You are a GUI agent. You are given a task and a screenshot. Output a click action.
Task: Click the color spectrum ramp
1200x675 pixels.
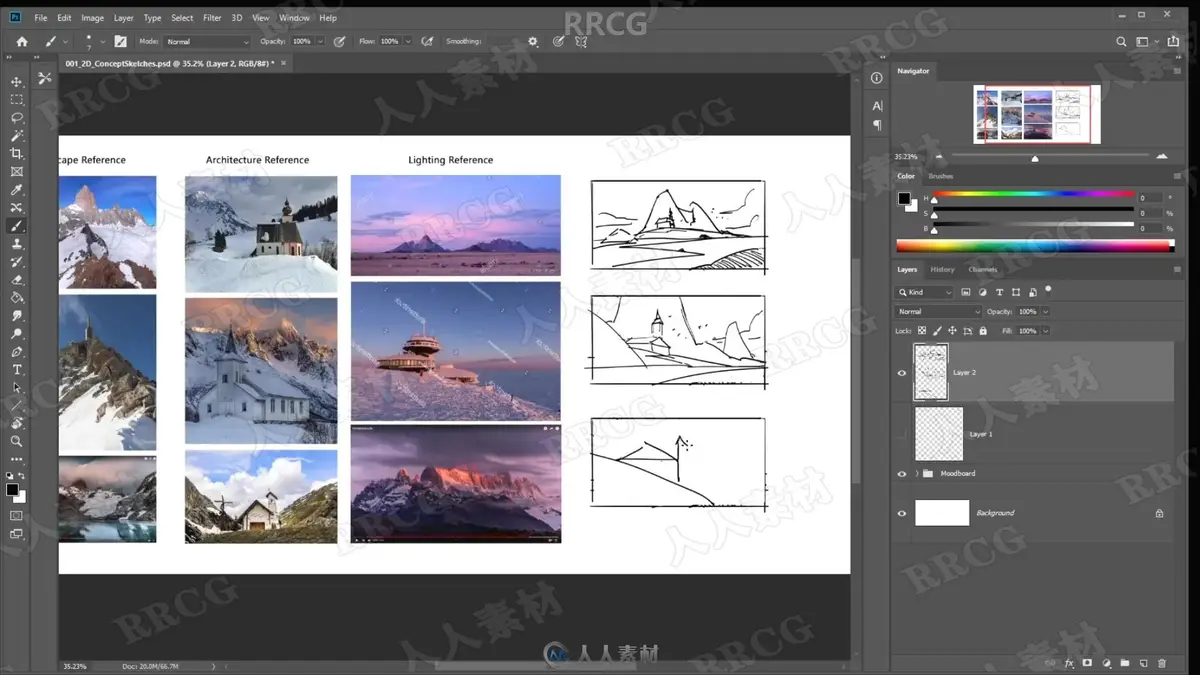pos(1034,246)
